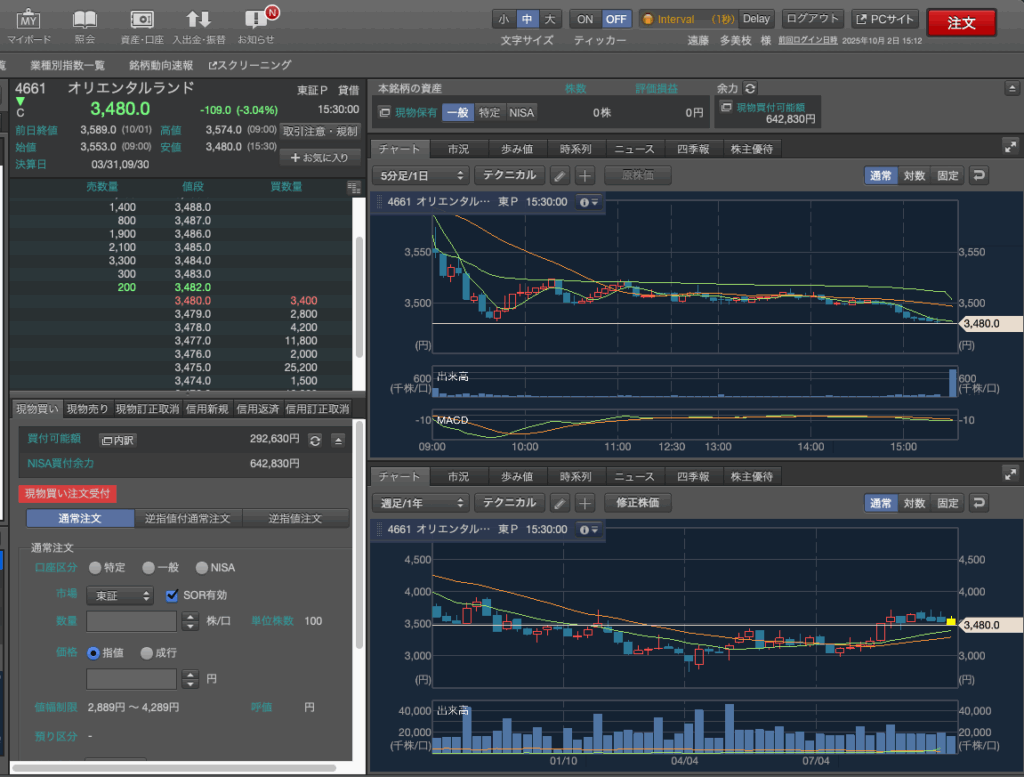Screen dimensions: 1024x777
Task: Refresh the 余力 buying power
Action: tap(751, 89)
